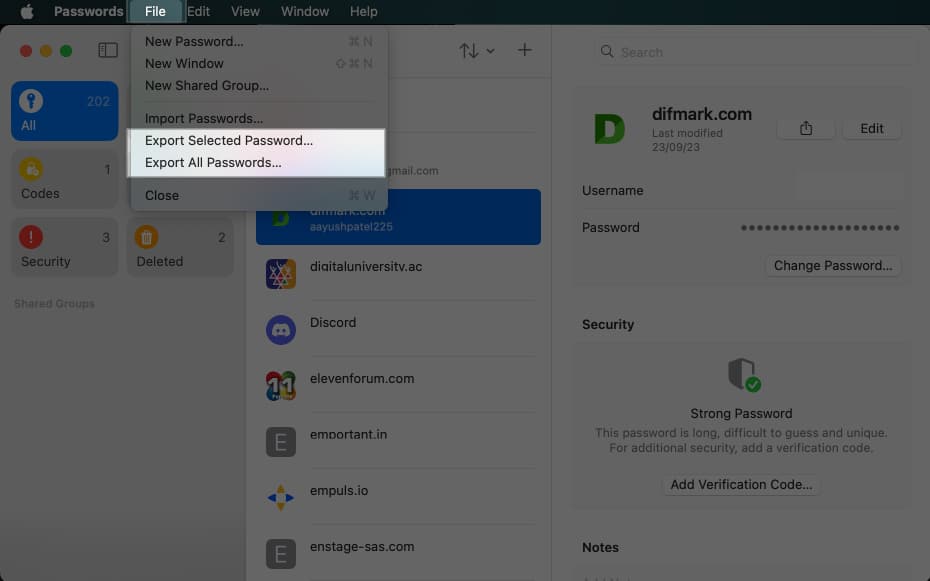Click the Shared Groups sidebar heading

[55, 304]
